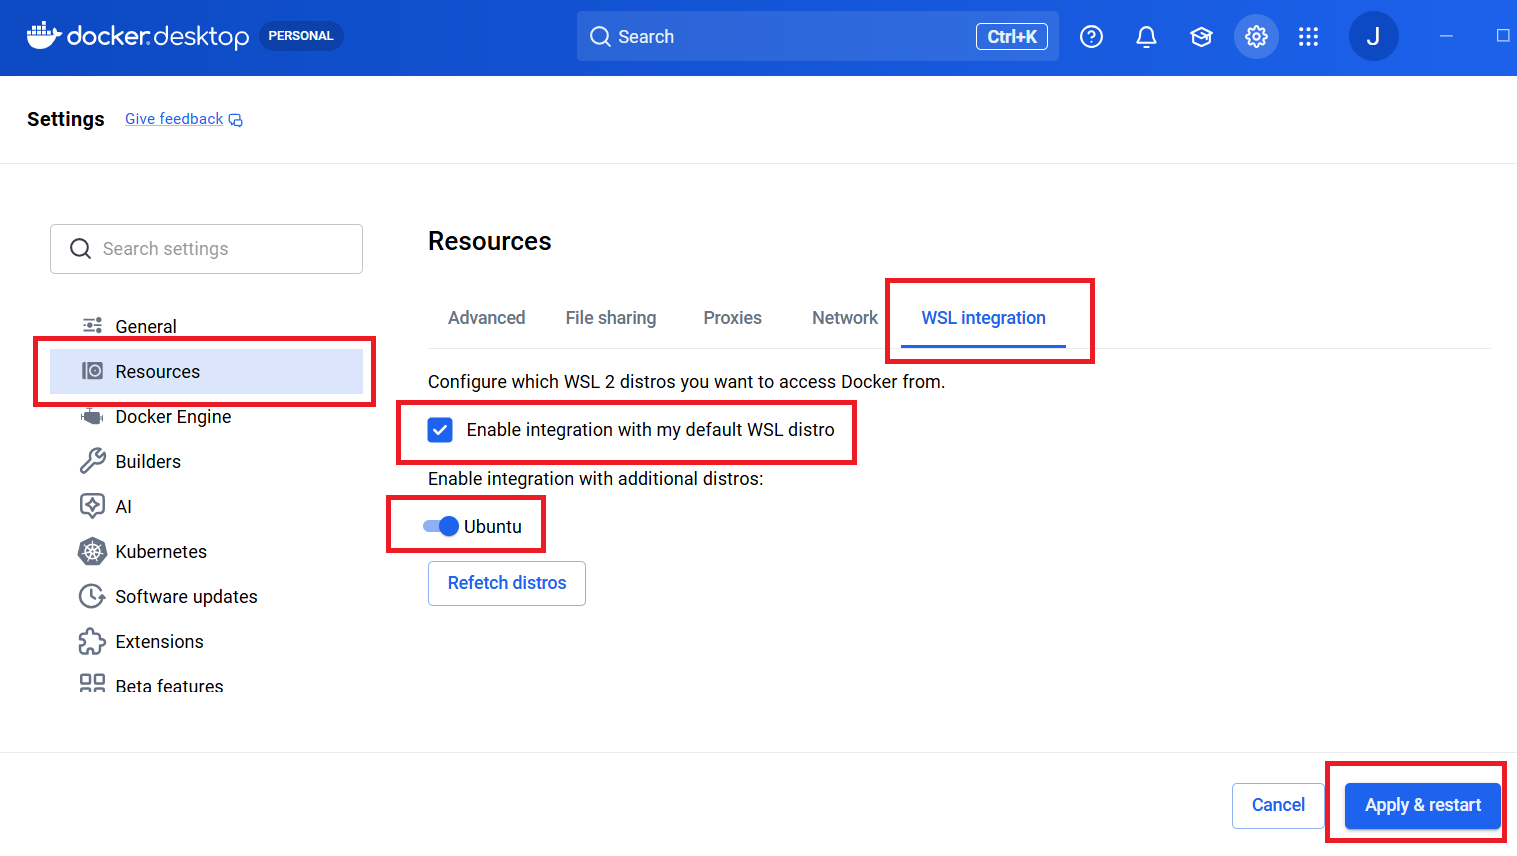Open the Proxies tab

(733, 318)
